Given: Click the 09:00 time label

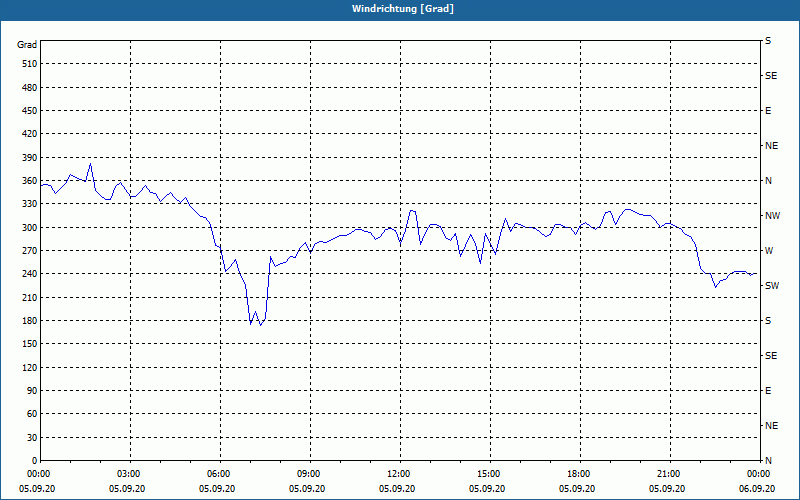Looking at the screenshot, I should tap(308, 474).
